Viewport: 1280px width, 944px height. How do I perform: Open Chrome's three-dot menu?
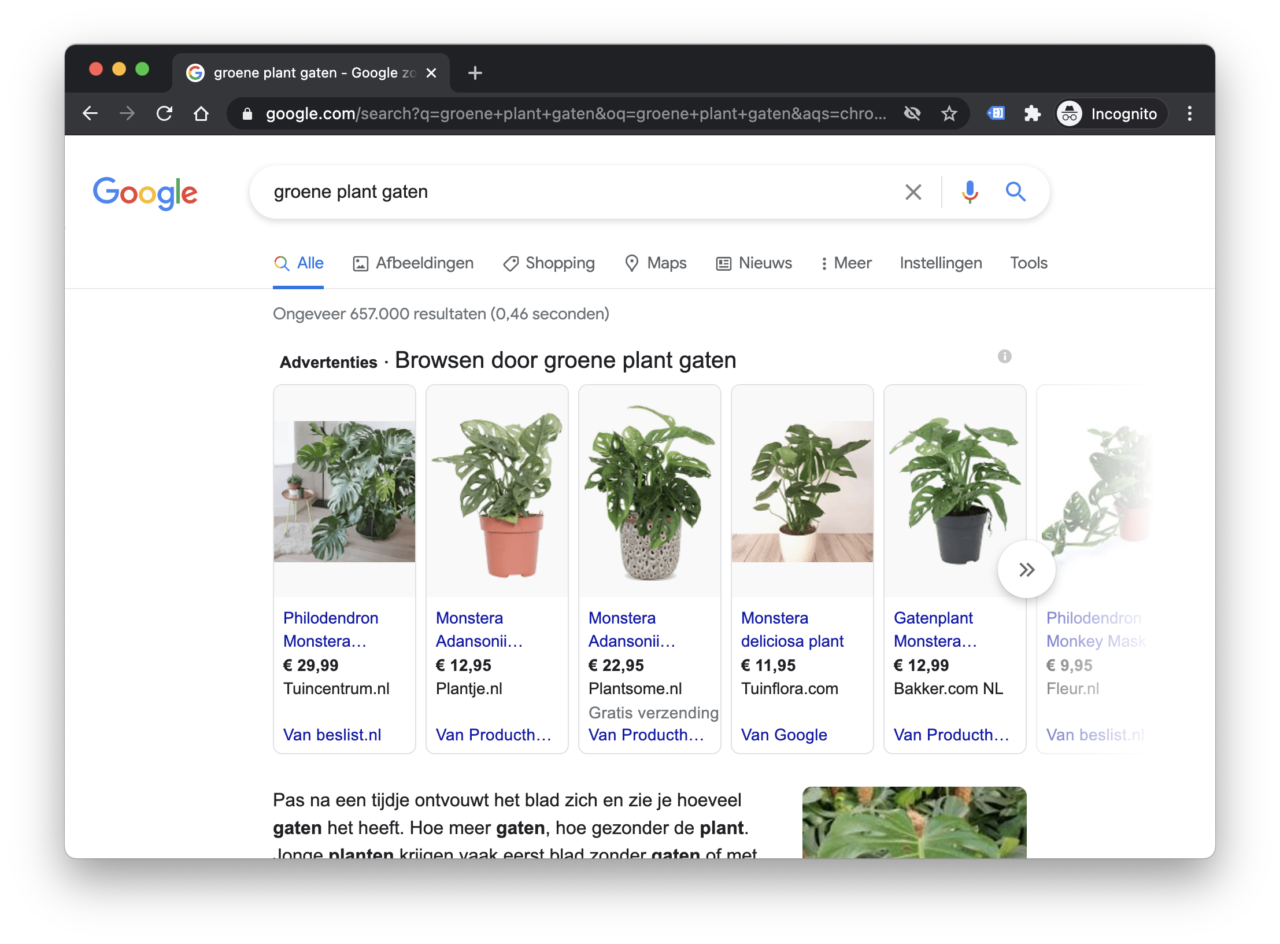1189,114
